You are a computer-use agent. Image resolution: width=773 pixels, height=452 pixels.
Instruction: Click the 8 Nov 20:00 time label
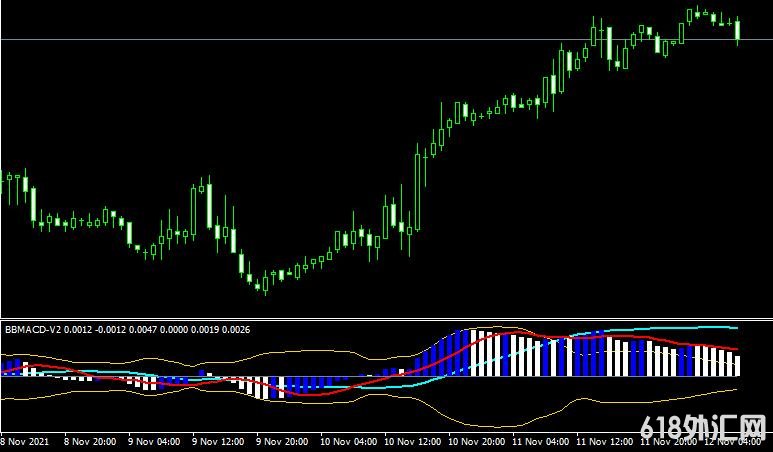[x=90, y=441]
